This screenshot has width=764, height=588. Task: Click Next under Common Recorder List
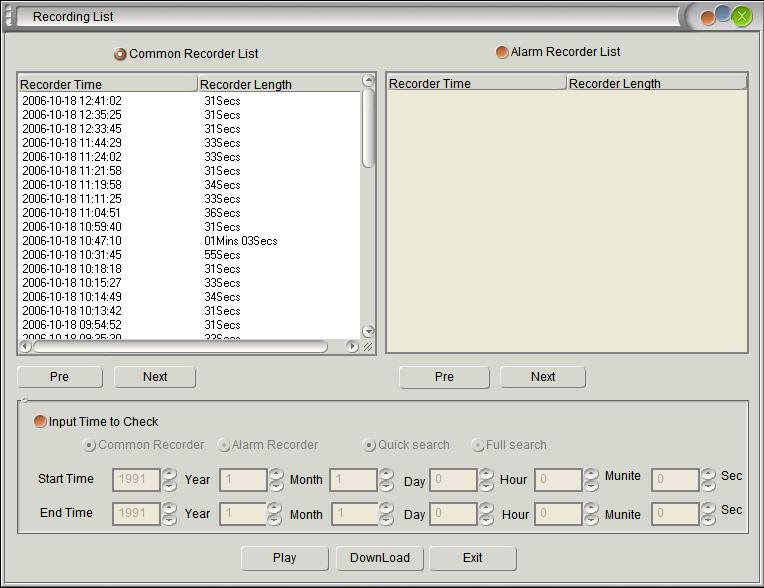(155, 377)
